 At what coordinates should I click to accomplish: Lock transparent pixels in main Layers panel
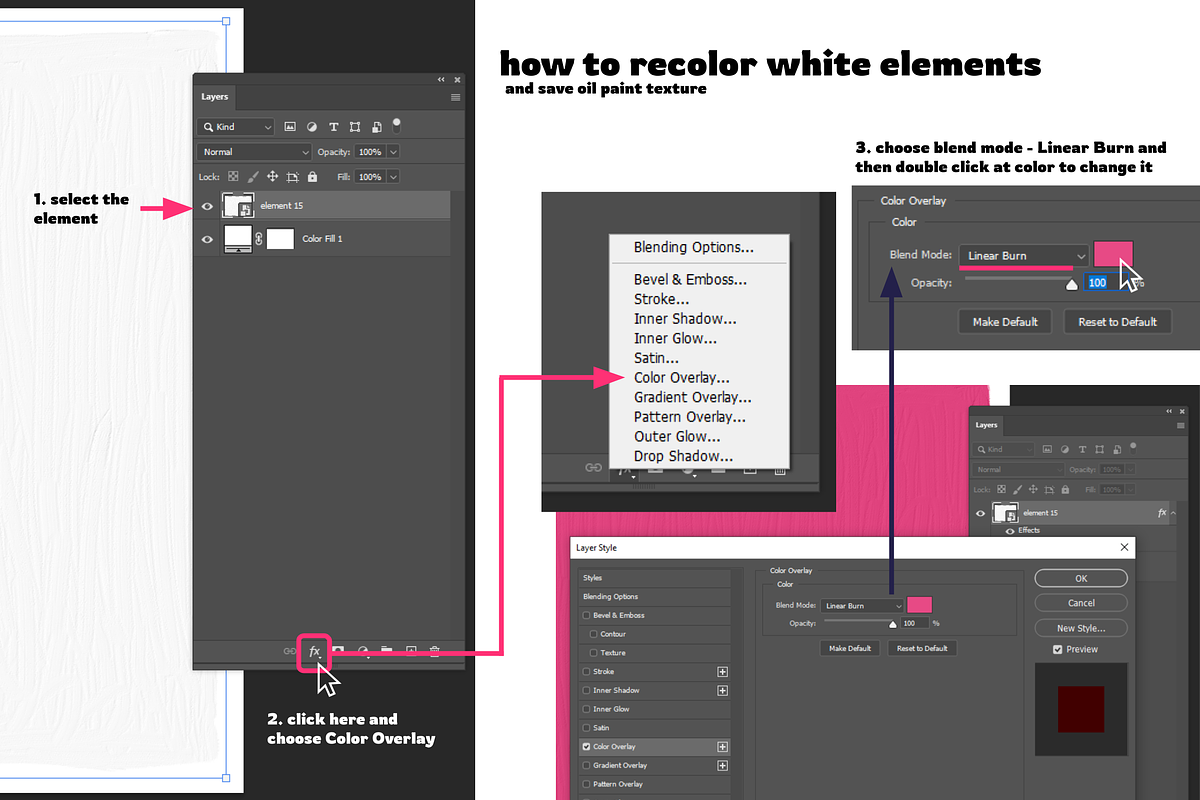tap(233, 177)
